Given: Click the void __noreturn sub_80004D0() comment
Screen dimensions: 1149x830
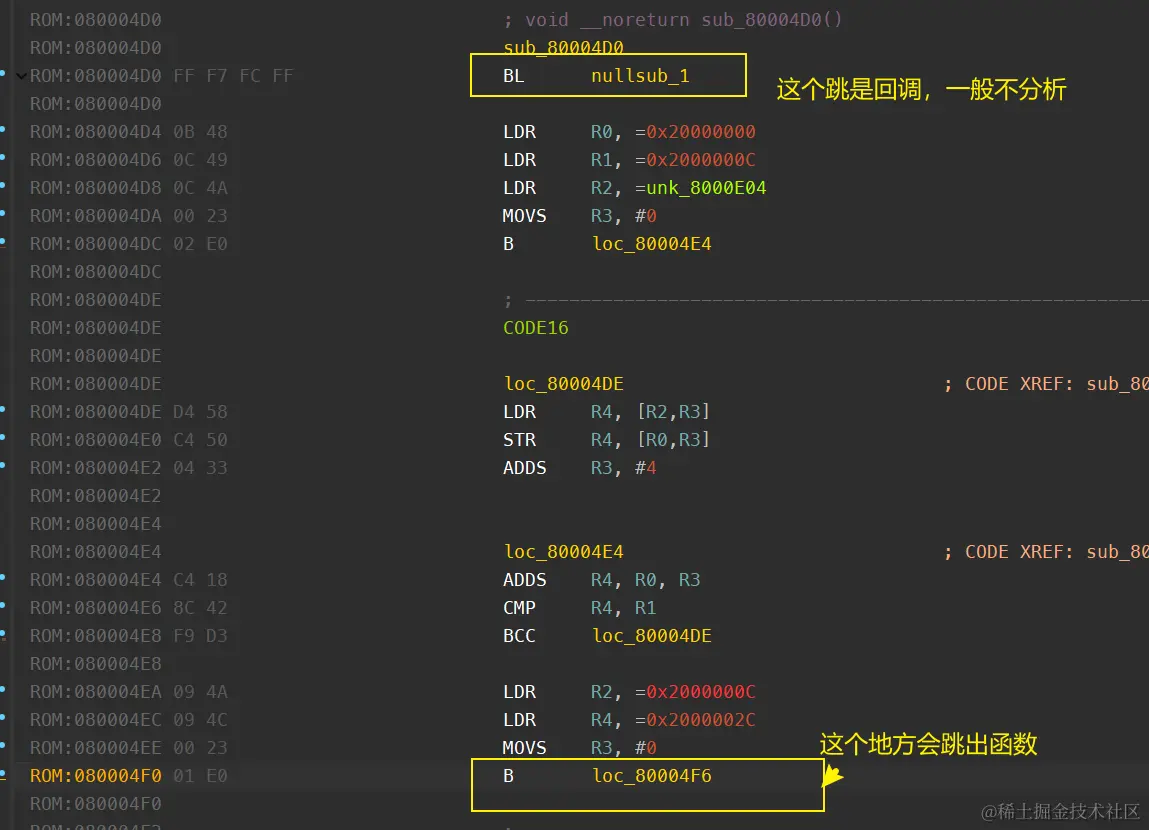Looking at the screenshot, I should [673, 20].
